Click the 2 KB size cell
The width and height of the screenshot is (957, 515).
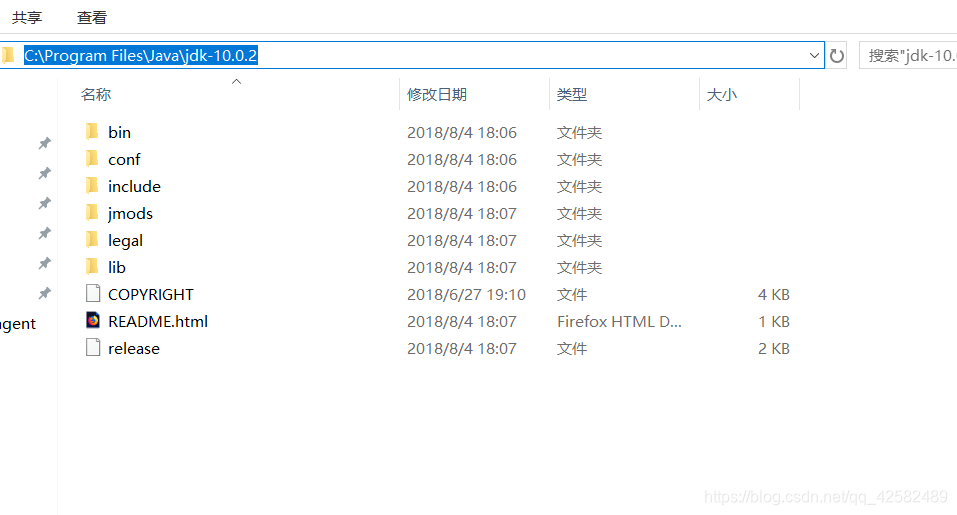(x=774, y=348)
